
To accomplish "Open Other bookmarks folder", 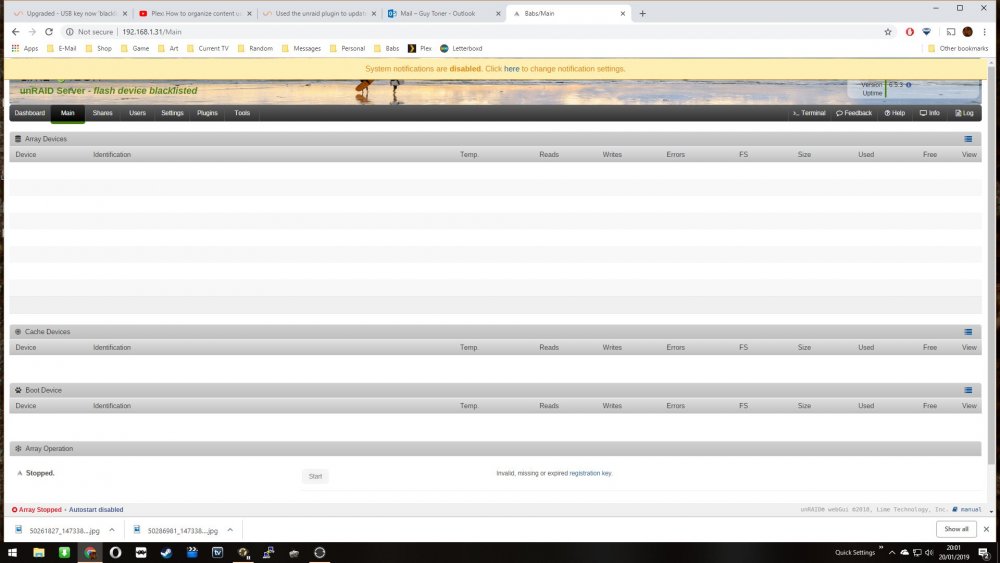I will coord(957,48).
